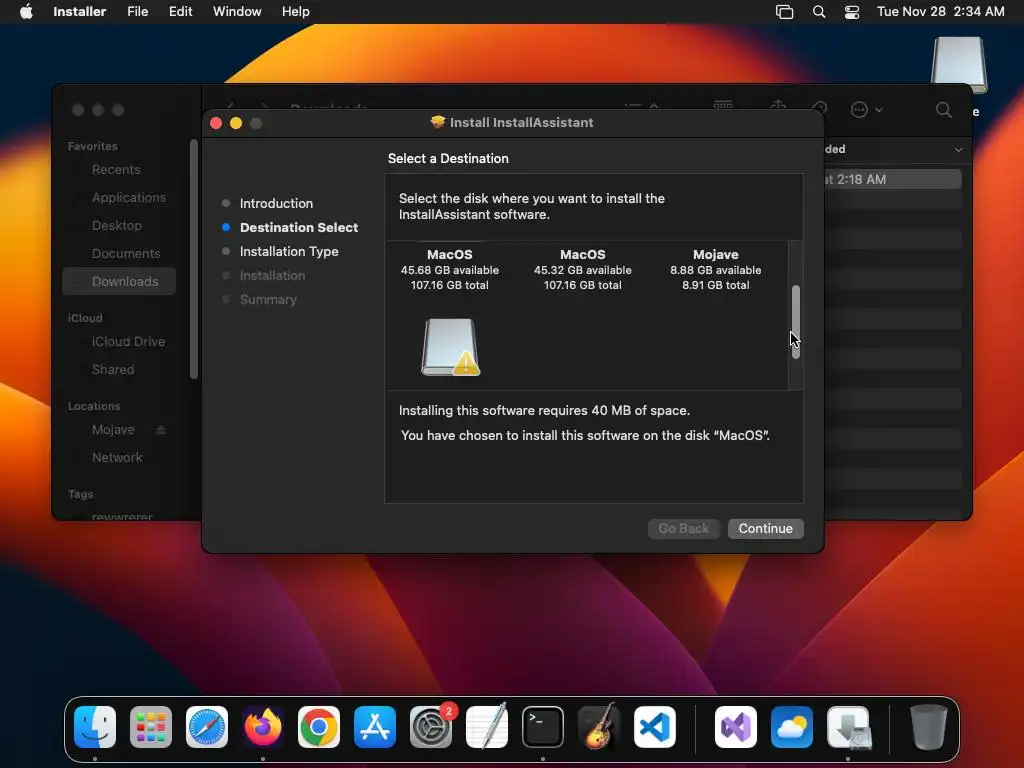The width and height of the screenshot is (1024, 768).
Task: Click the Installer icon in the Dock
Action: (848, 727)
